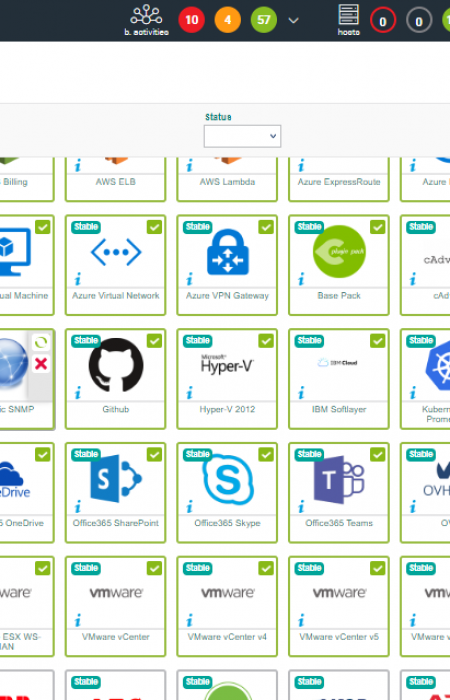The height and width of the screenshot is (700, 450).
Task: Show info for AWS Lambda
Action: click(189, 166)
